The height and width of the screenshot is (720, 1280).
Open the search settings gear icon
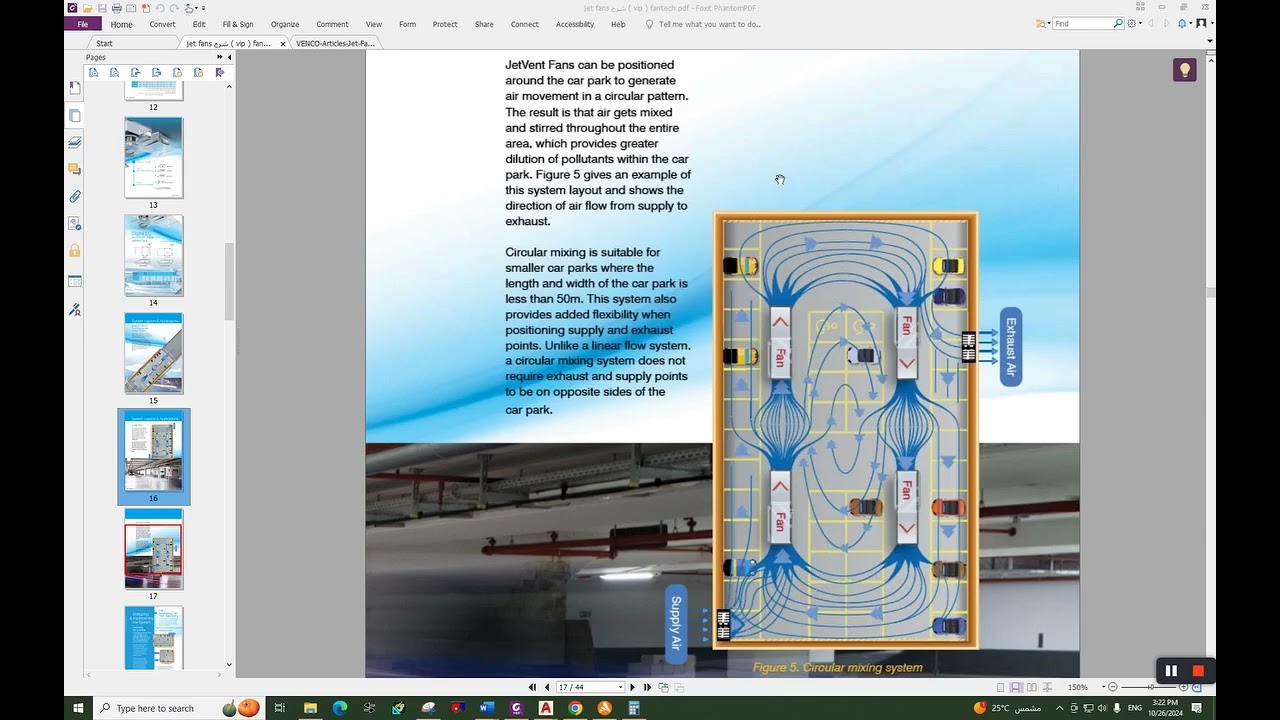[x=1134, y=23]
